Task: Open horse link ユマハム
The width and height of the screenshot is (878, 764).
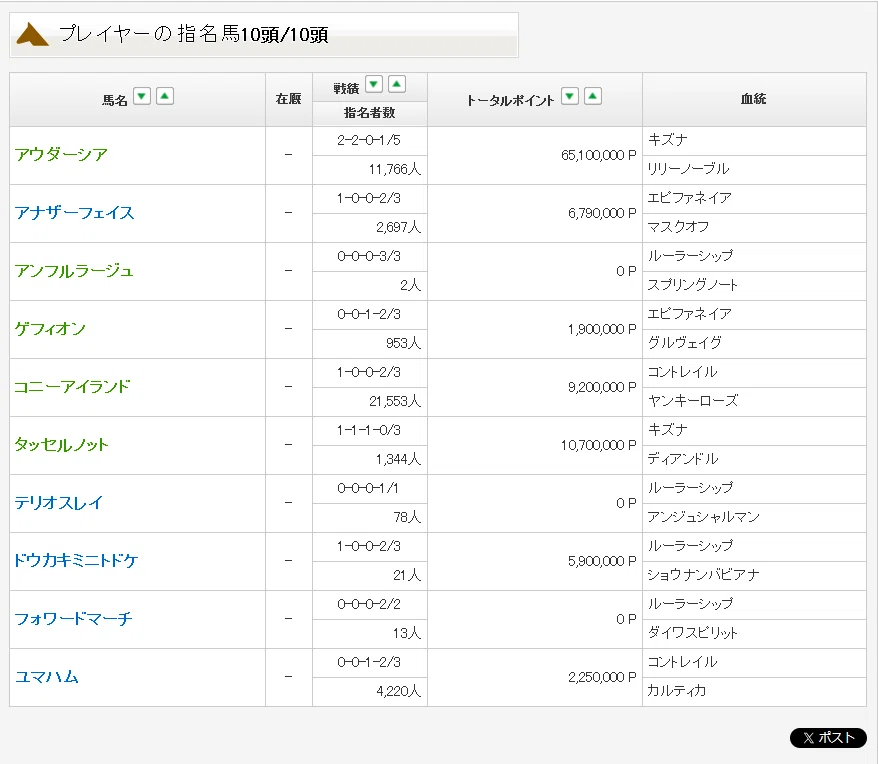Action: (x=46, y=677)
